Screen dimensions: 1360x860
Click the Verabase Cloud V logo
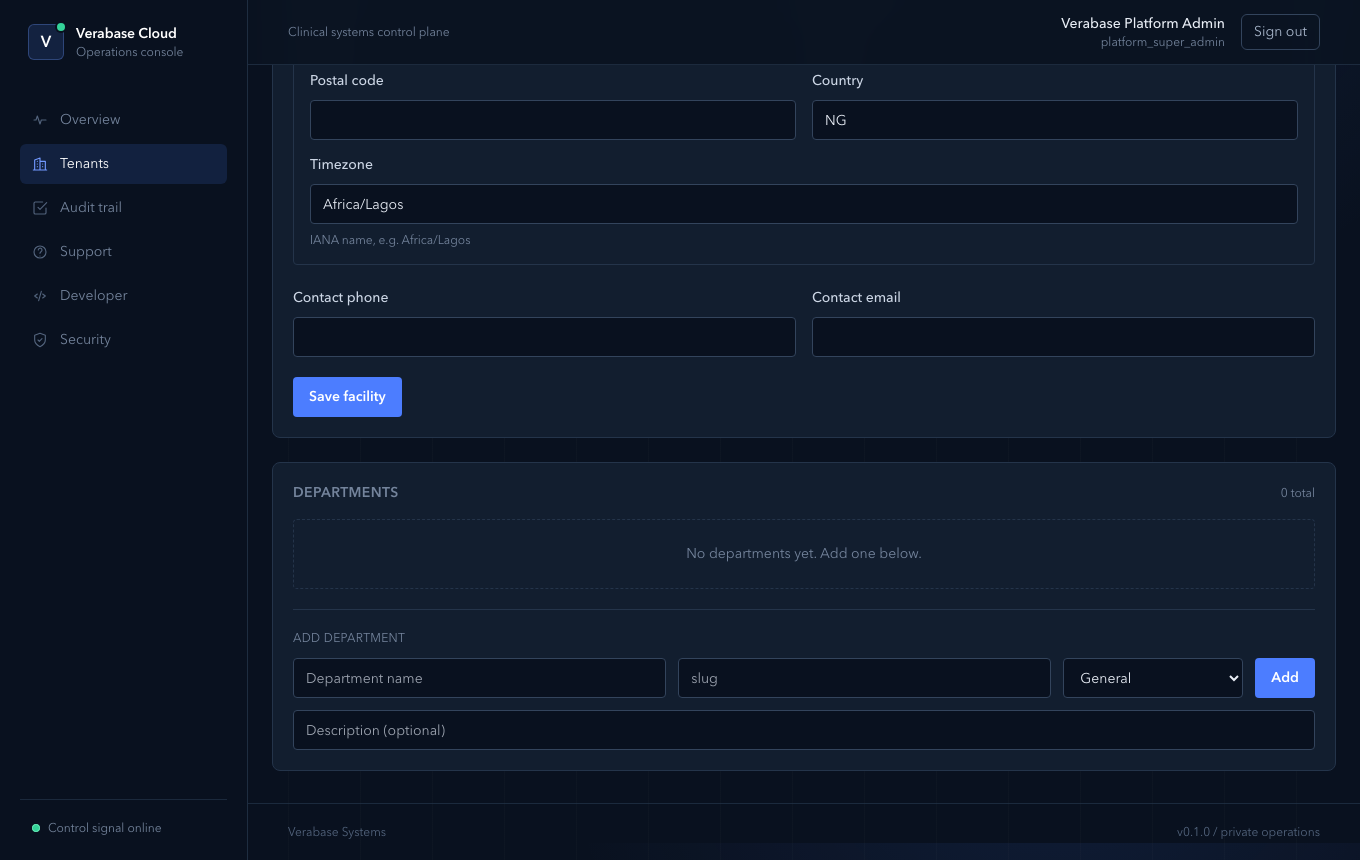pyautogui.click(x=46, y=42)
